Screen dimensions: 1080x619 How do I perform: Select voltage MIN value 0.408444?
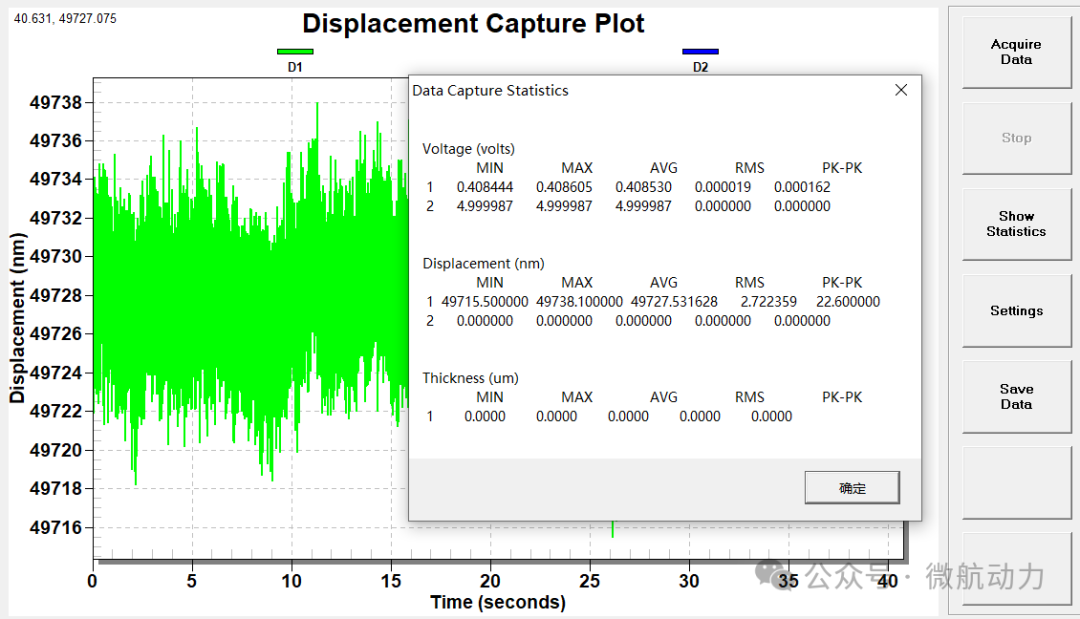click(x=485, y=187)
